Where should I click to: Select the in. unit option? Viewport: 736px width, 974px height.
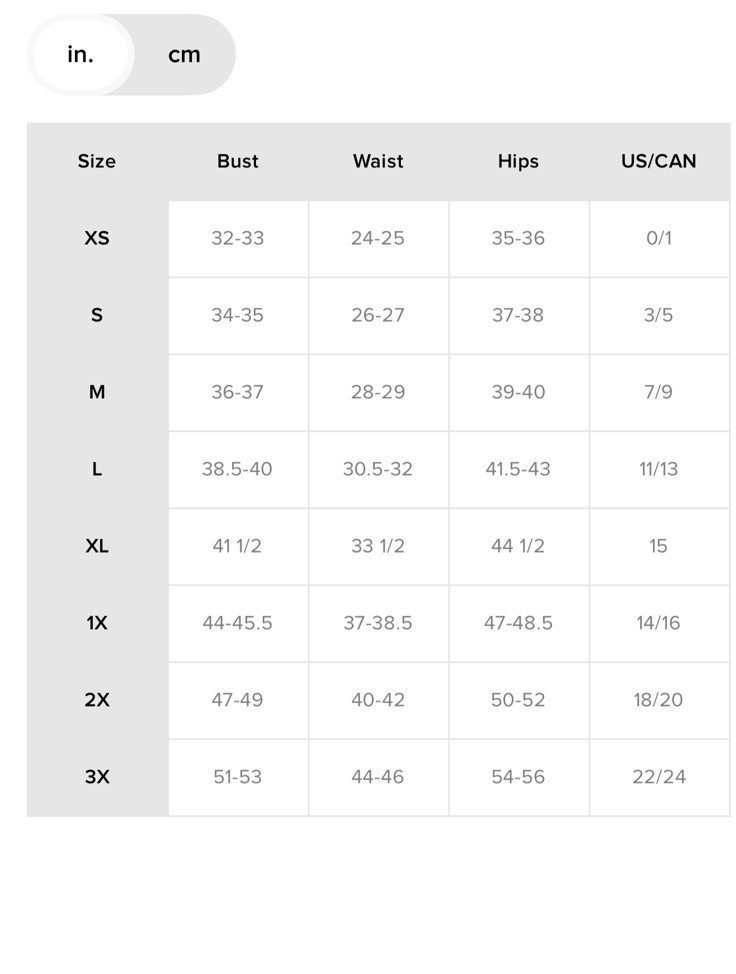(81, 55)
